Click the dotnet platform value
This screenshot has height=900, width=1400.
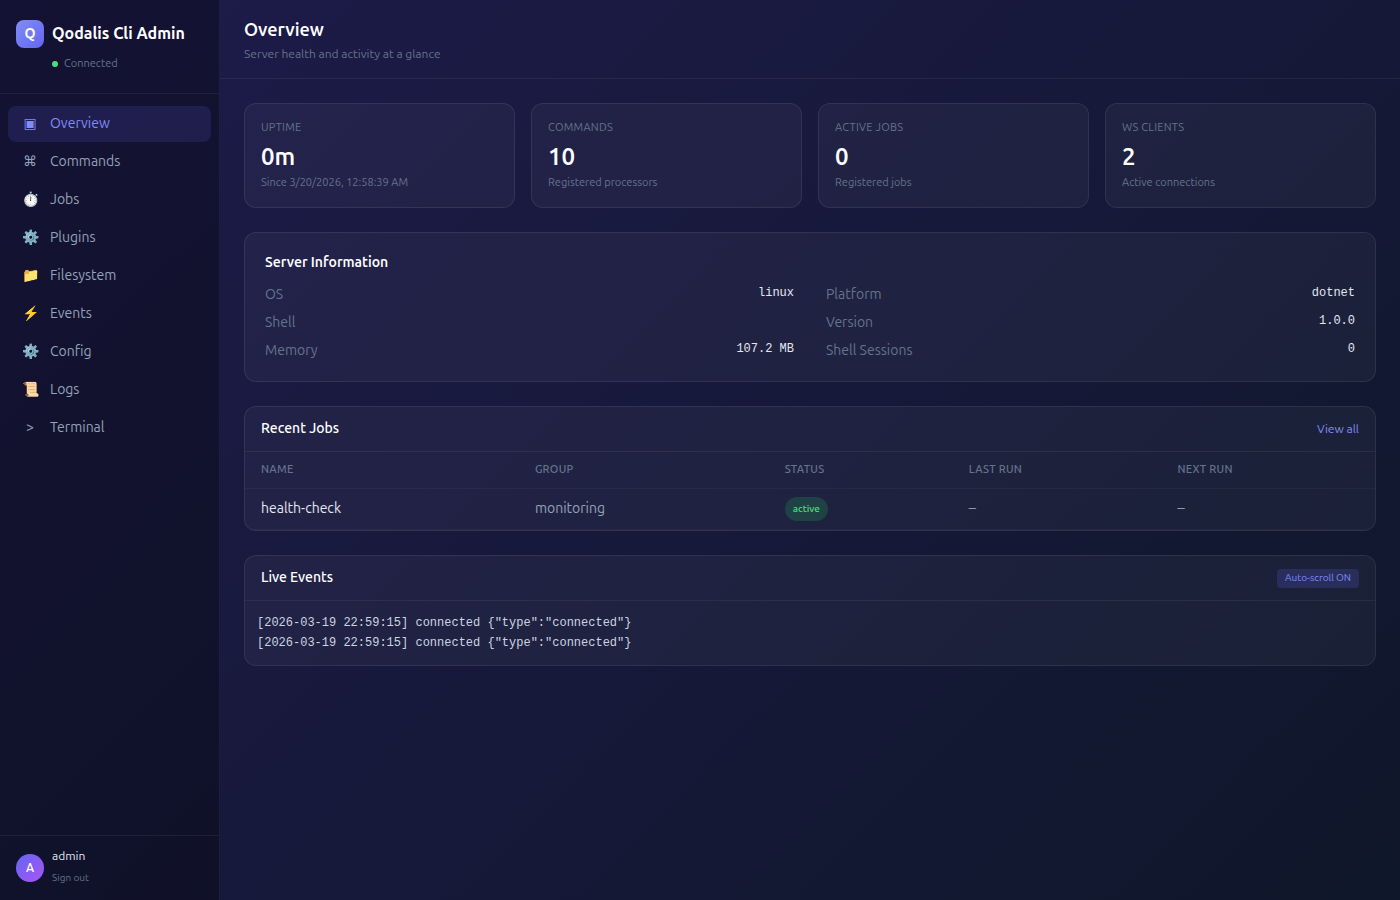tap(1333, 292)
